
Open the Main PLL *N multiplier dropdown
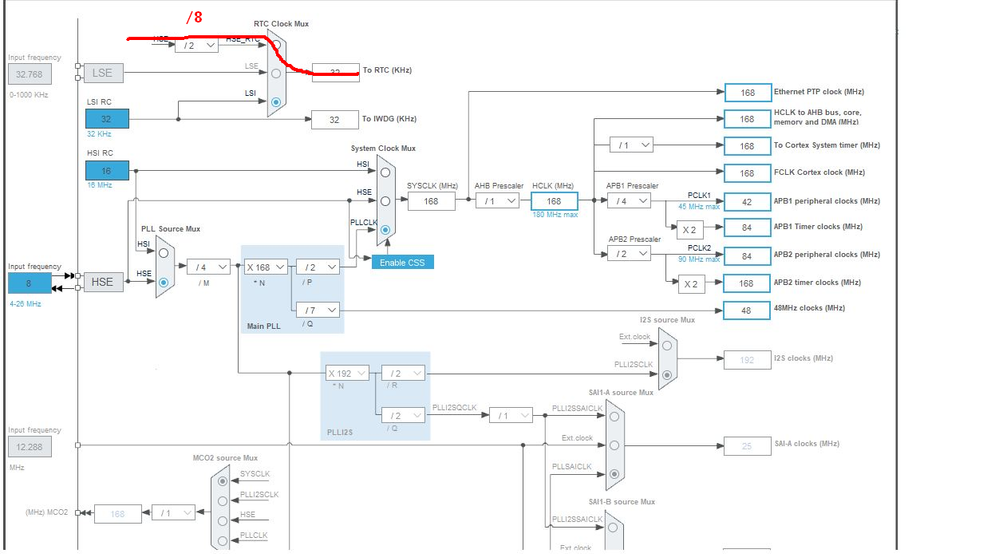265,267
